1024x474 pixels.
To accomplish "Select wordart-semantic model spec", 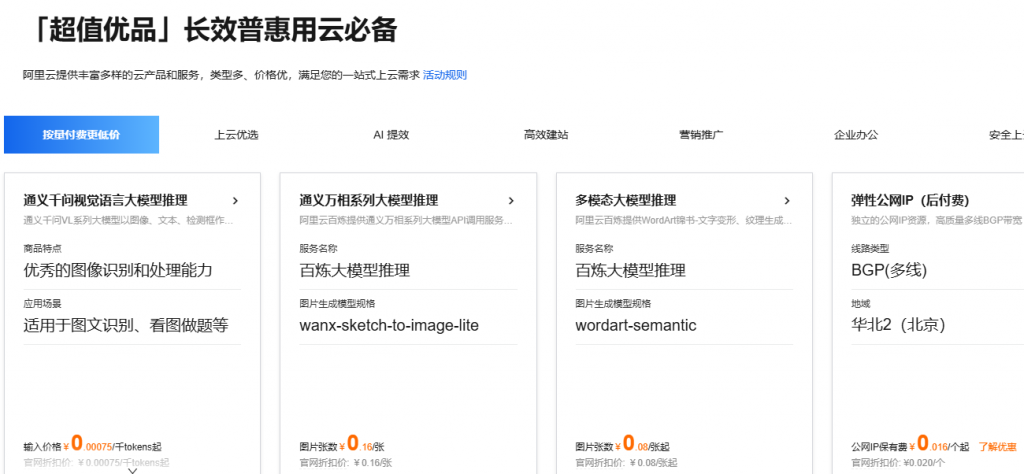I will click(x=636, y=325).
